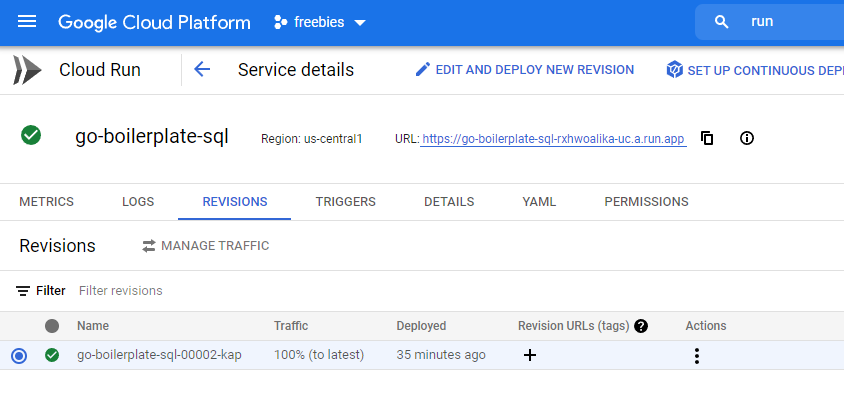Open the freebies project selector dropdown
This screenshot has height=412, width=844.
click(x=320, y=22)
